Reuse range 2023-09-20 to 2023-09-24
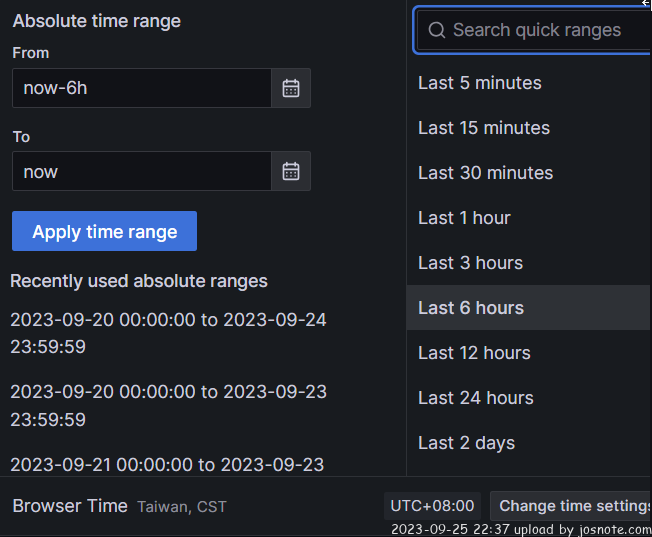The width and height of the screenshot is (652, 537). tap(168, 333)
